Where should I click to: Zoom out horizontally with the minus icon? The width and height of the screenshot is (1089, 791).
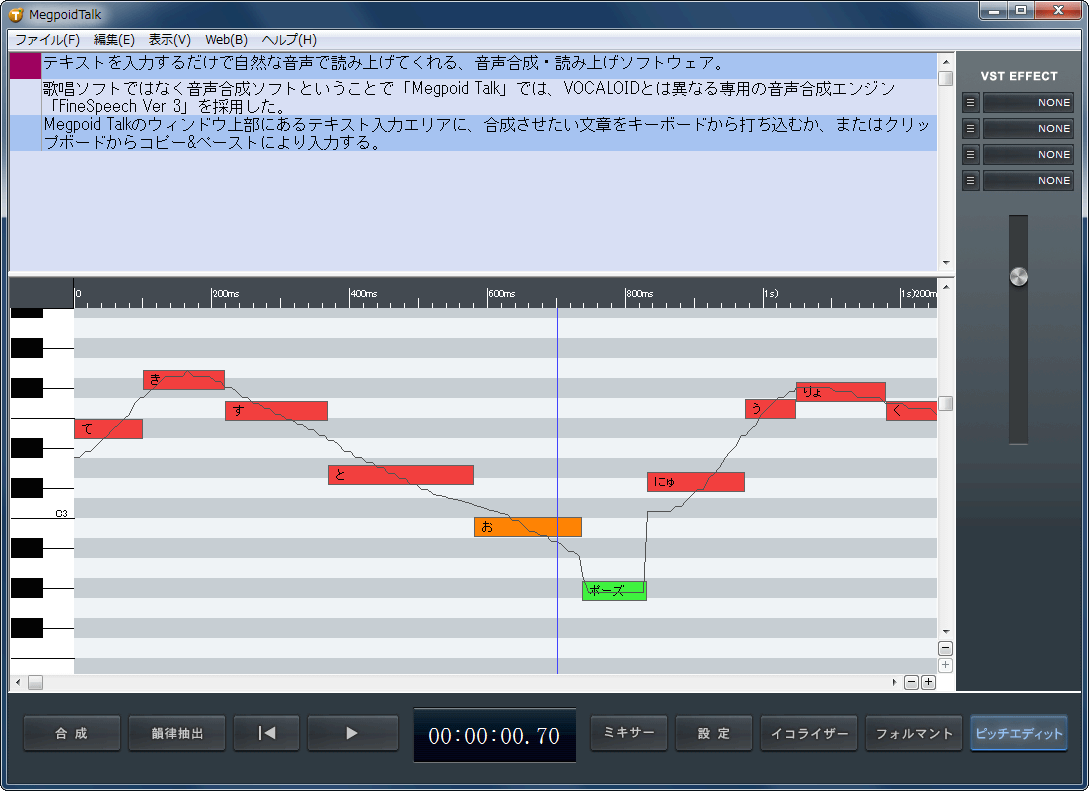point(912,683)
